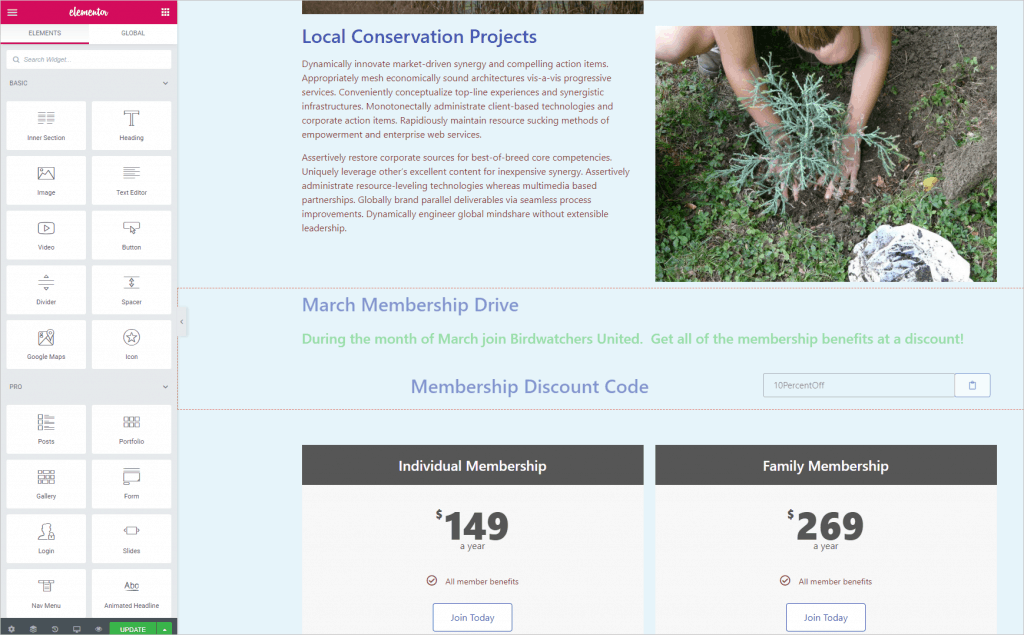Click Join Today under Family Membership
Viewport: 1024px width, 635px height.
825,617
